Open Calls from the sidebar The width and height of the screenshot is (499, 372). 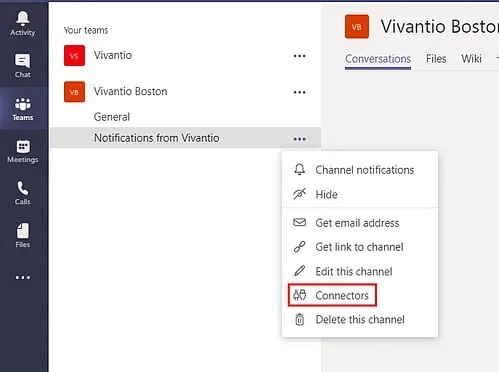[x=23, y=193]
